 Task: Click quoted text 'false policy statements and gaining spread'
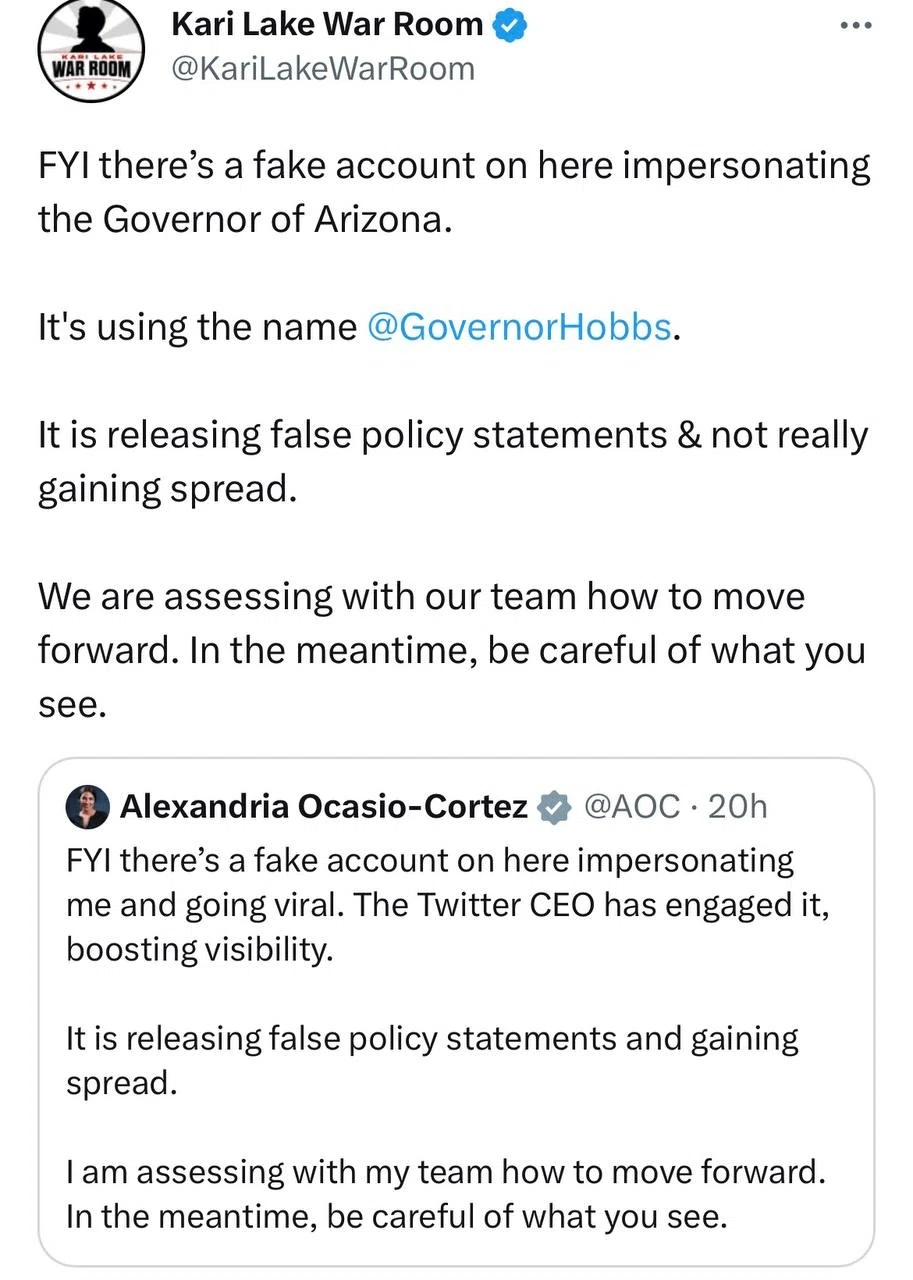click(432, 1060)
